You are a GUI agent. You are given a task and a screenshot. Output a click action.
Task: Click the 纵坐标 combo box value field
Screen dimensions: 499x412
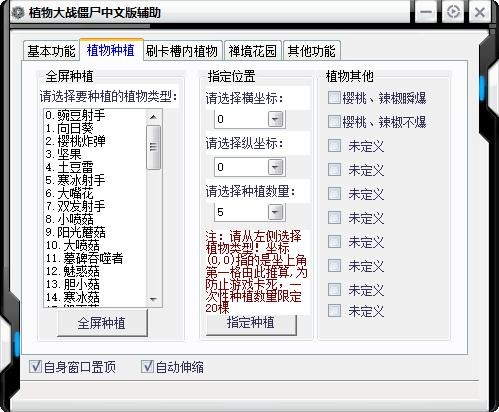[x=241, y=167]
